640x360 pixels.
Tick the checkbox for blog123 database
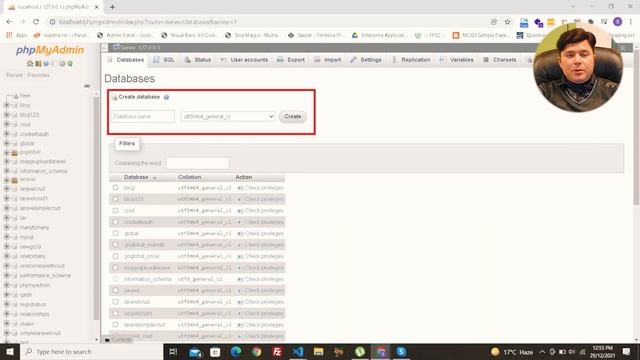pos(116,199)
